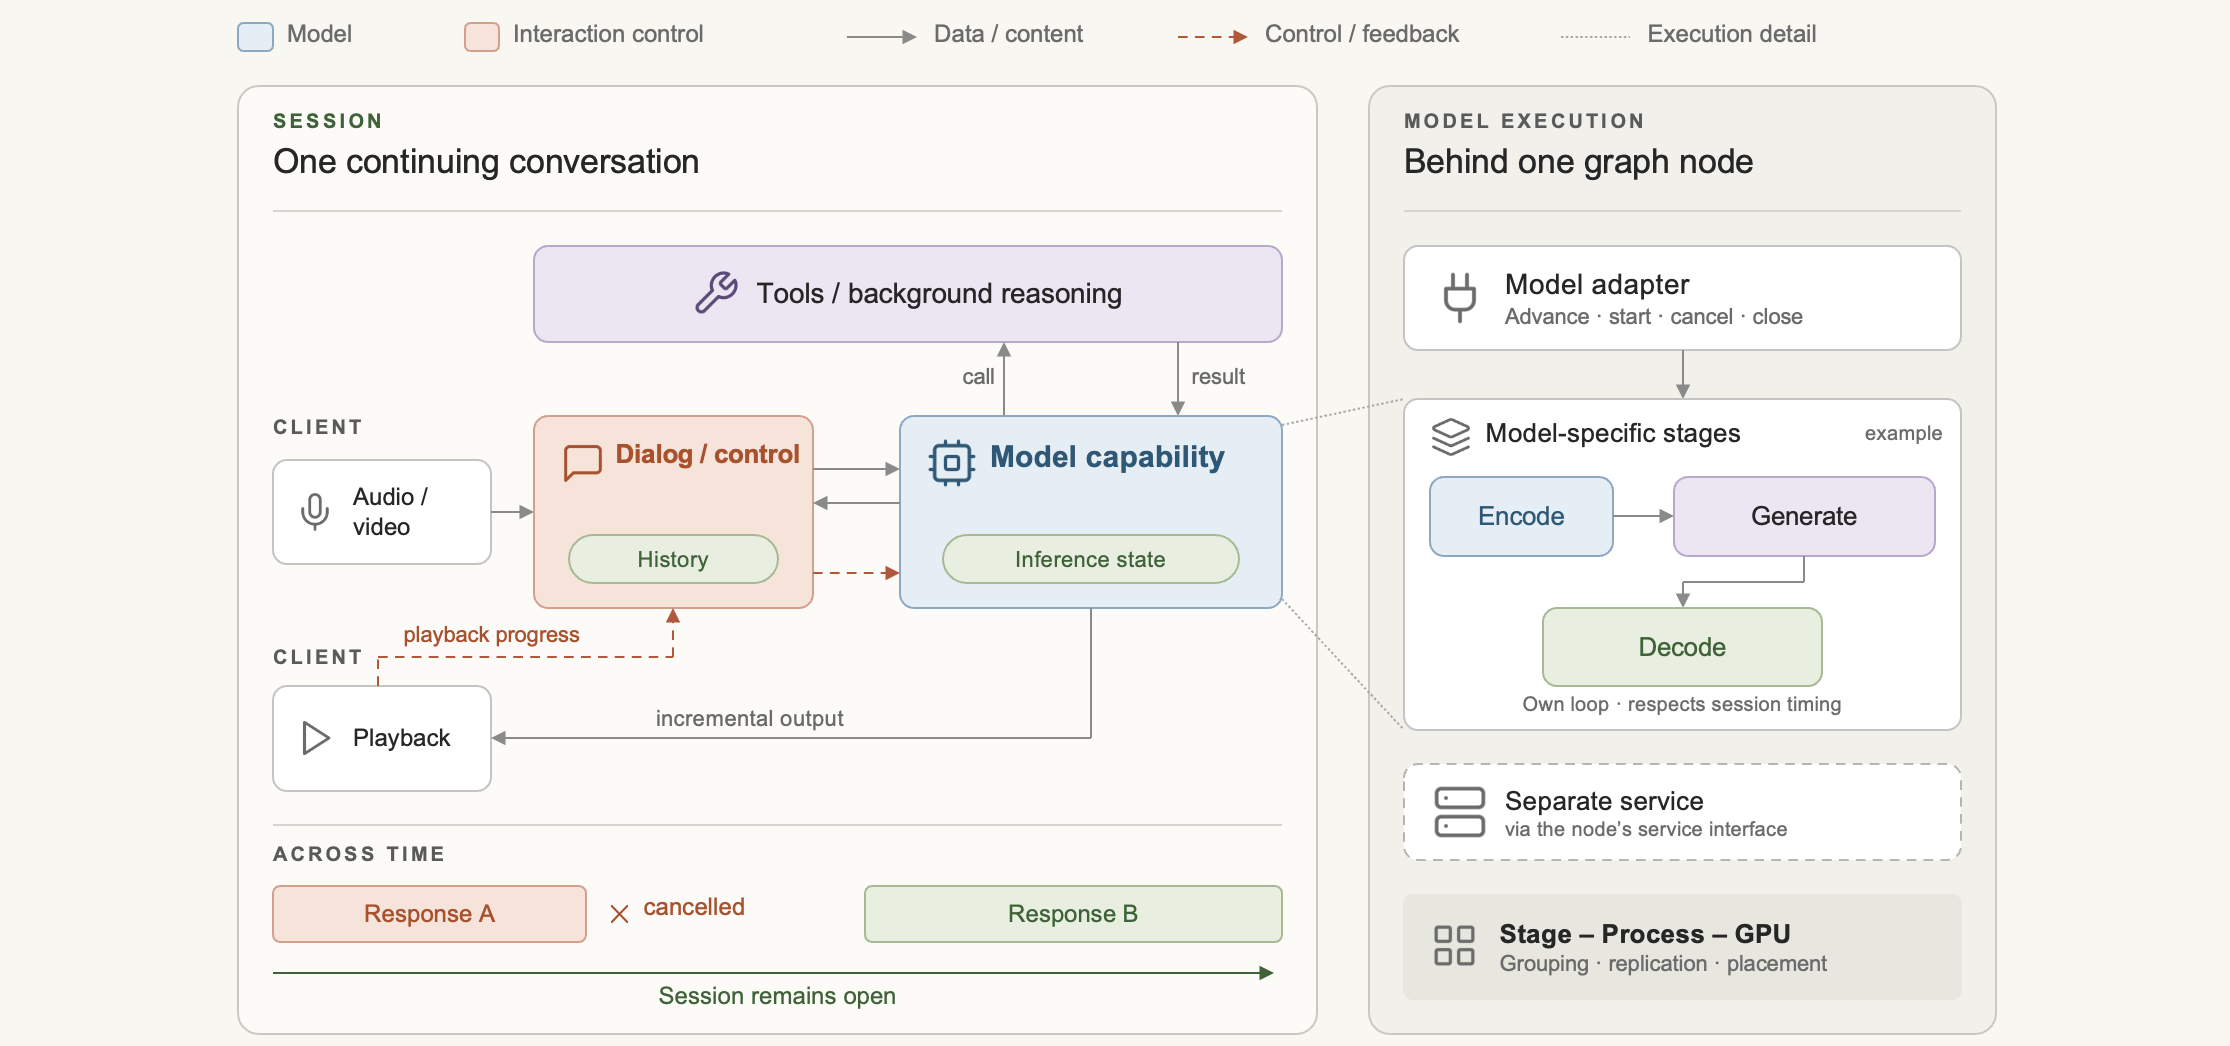Click the Behind one graph node heading

coord(1578,162)
